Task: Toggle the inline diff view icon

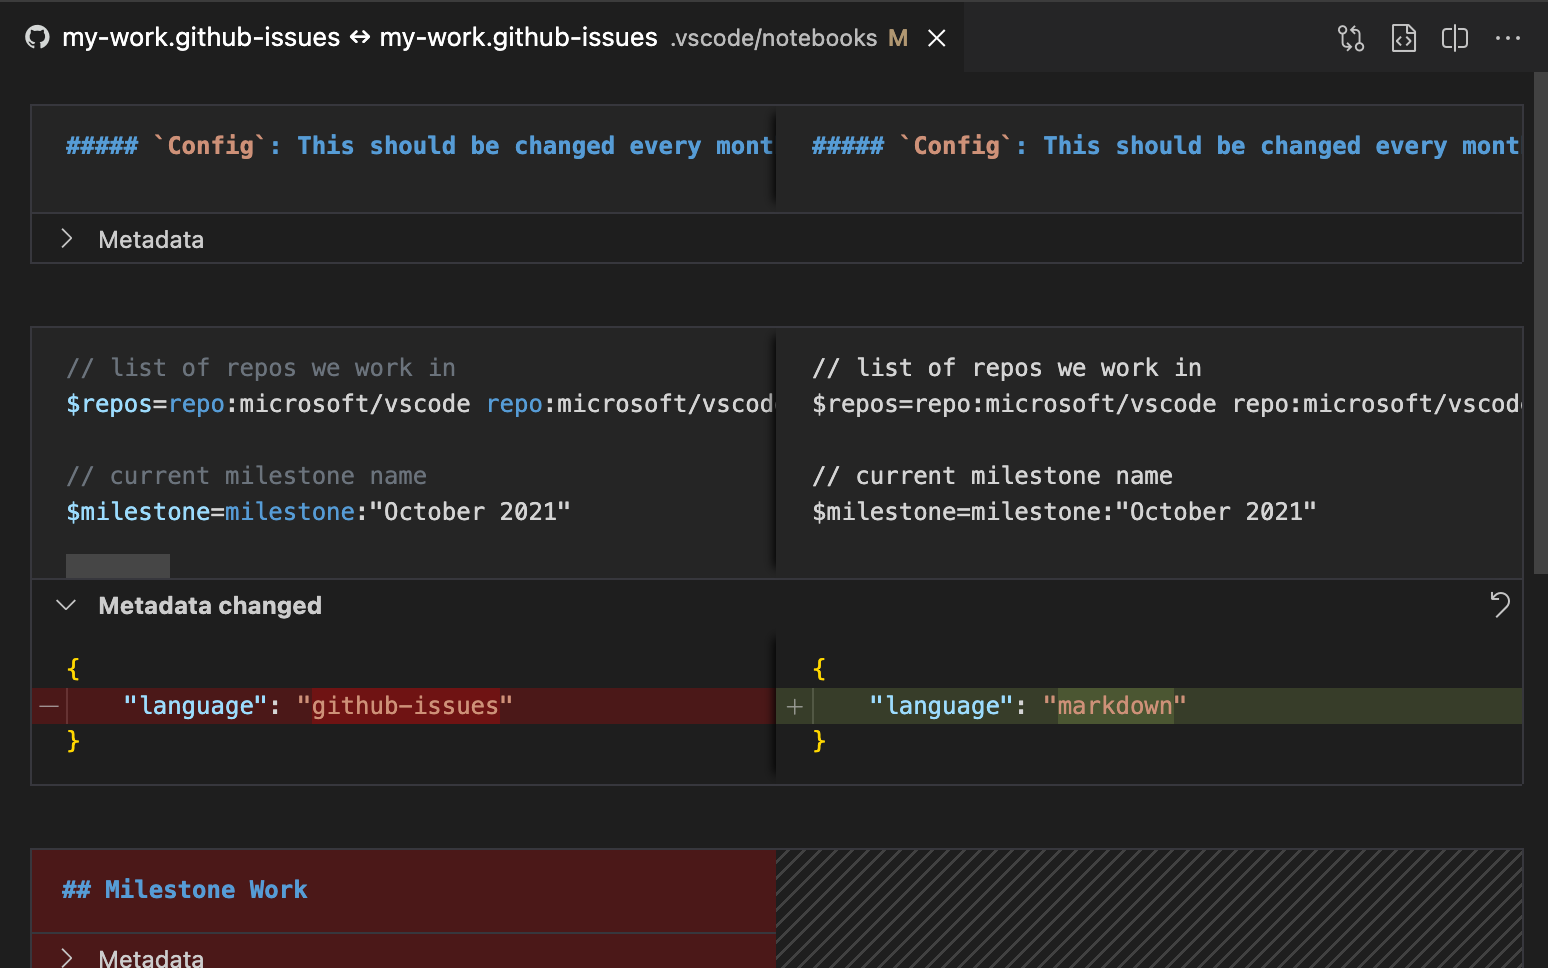Action: tap(1454, 37)
